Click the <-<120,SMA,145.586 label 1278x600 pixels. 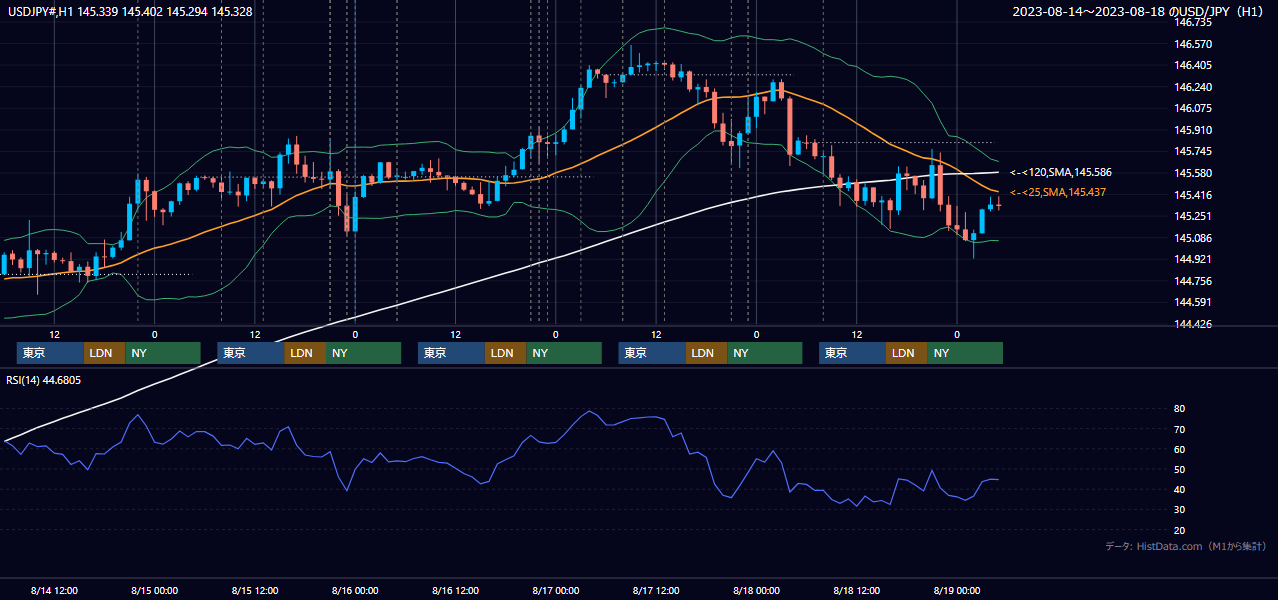tap(1061, 173)
